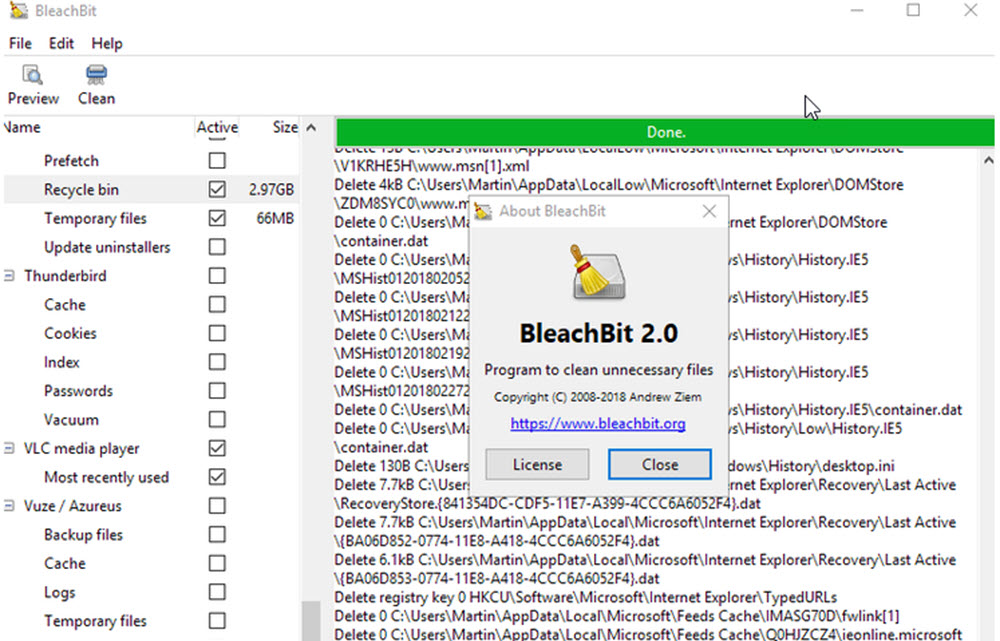The width and height of the screenshot is (1000, 641).
Task: Open the Edit menu
Action: point(61,43)
